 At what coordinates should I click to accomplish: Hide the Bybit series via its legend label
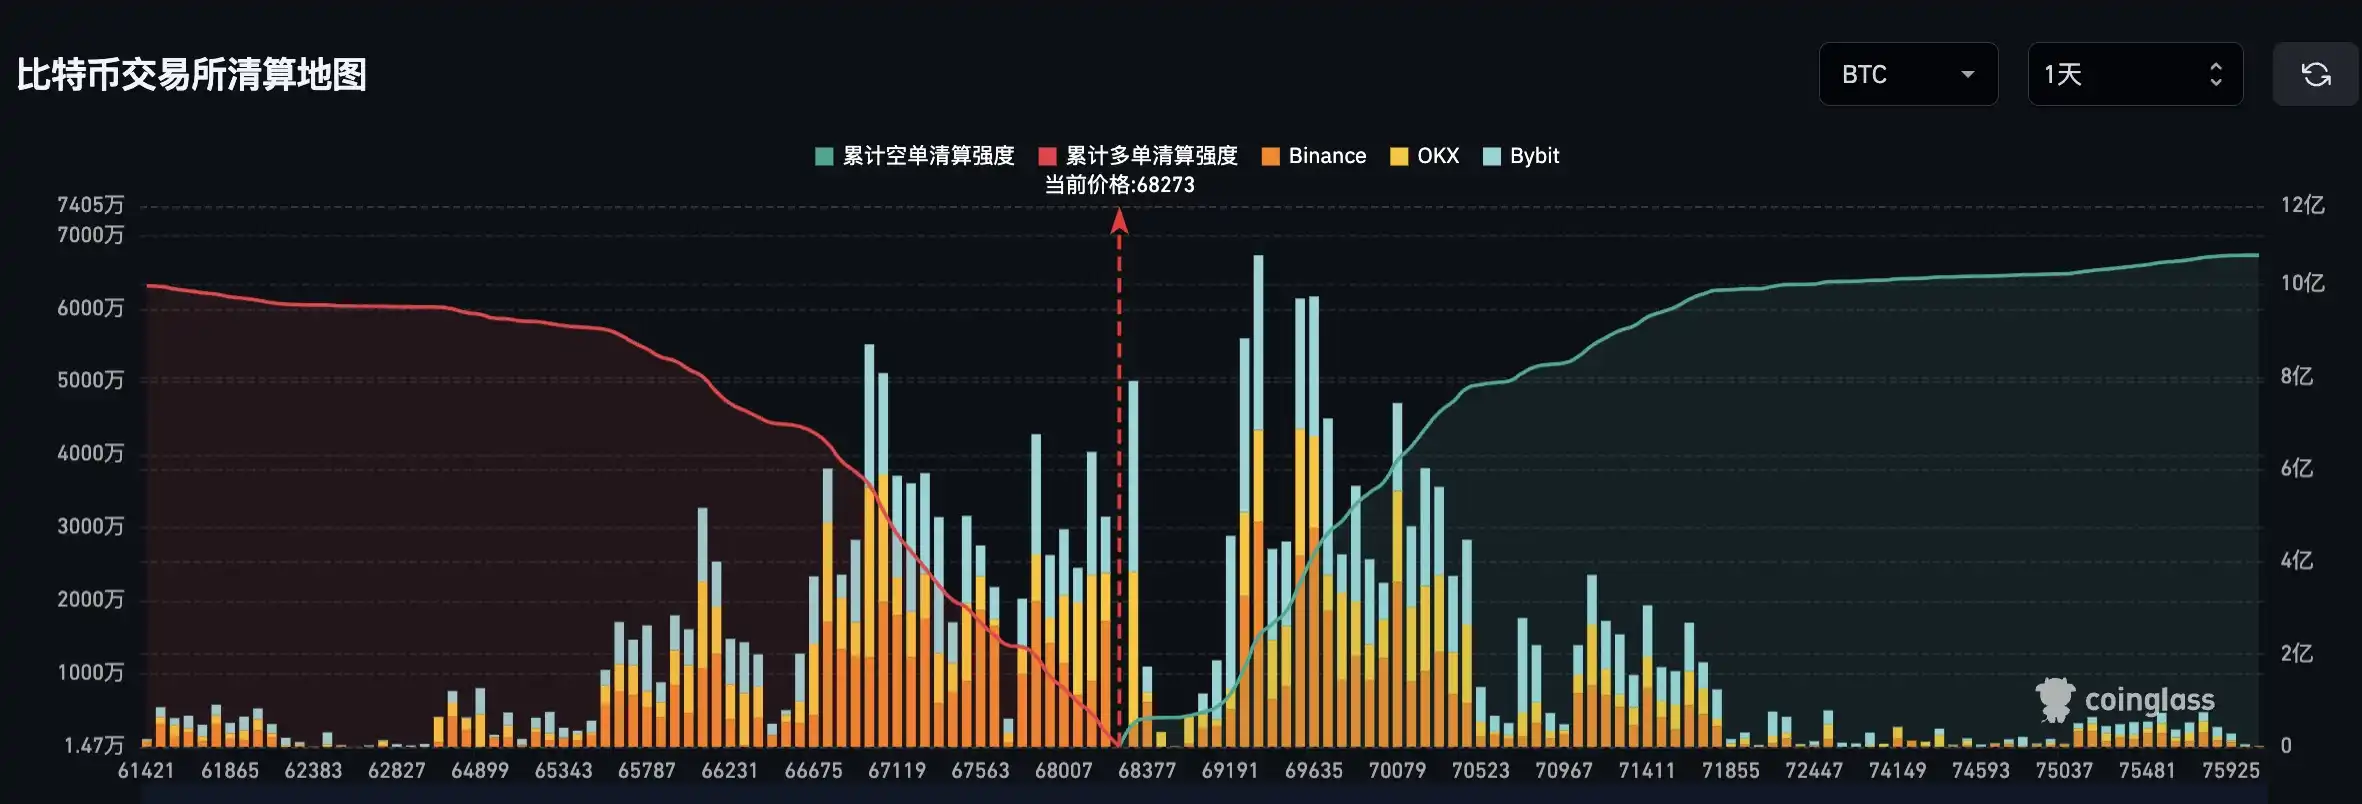click(x=1534, y=156)
